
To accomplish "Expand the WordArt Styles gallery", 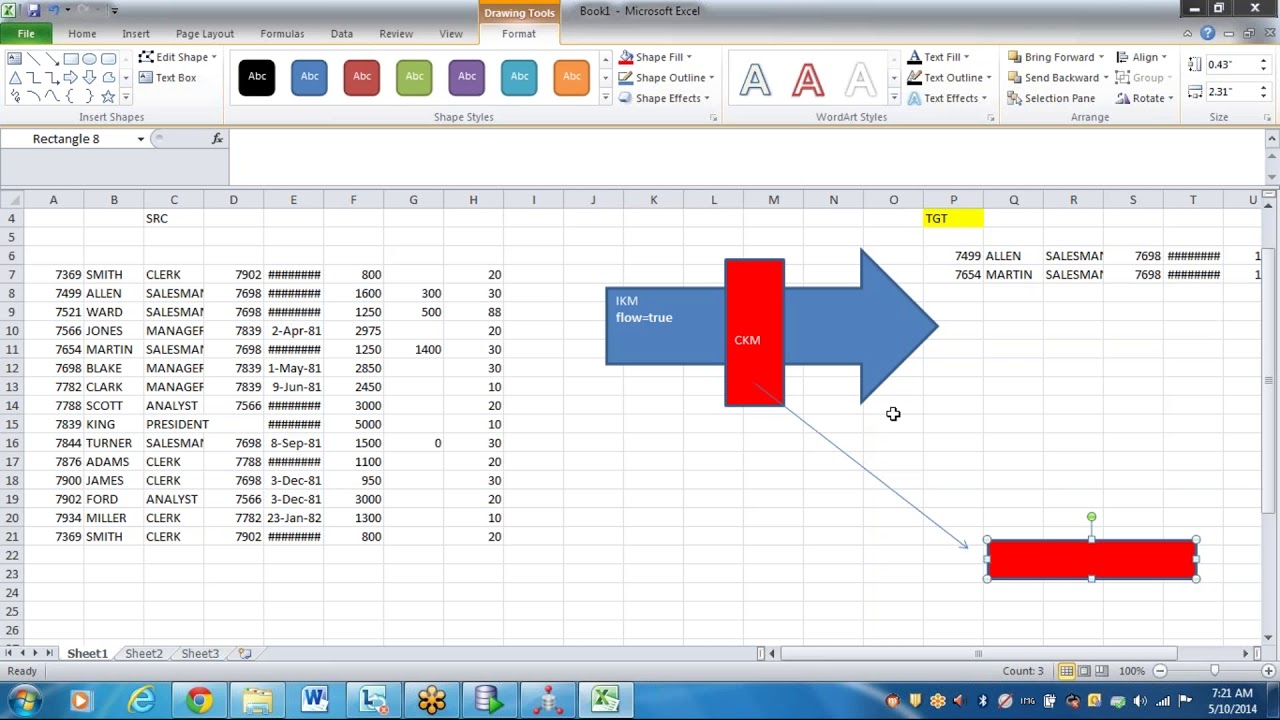I will [894, 97].
